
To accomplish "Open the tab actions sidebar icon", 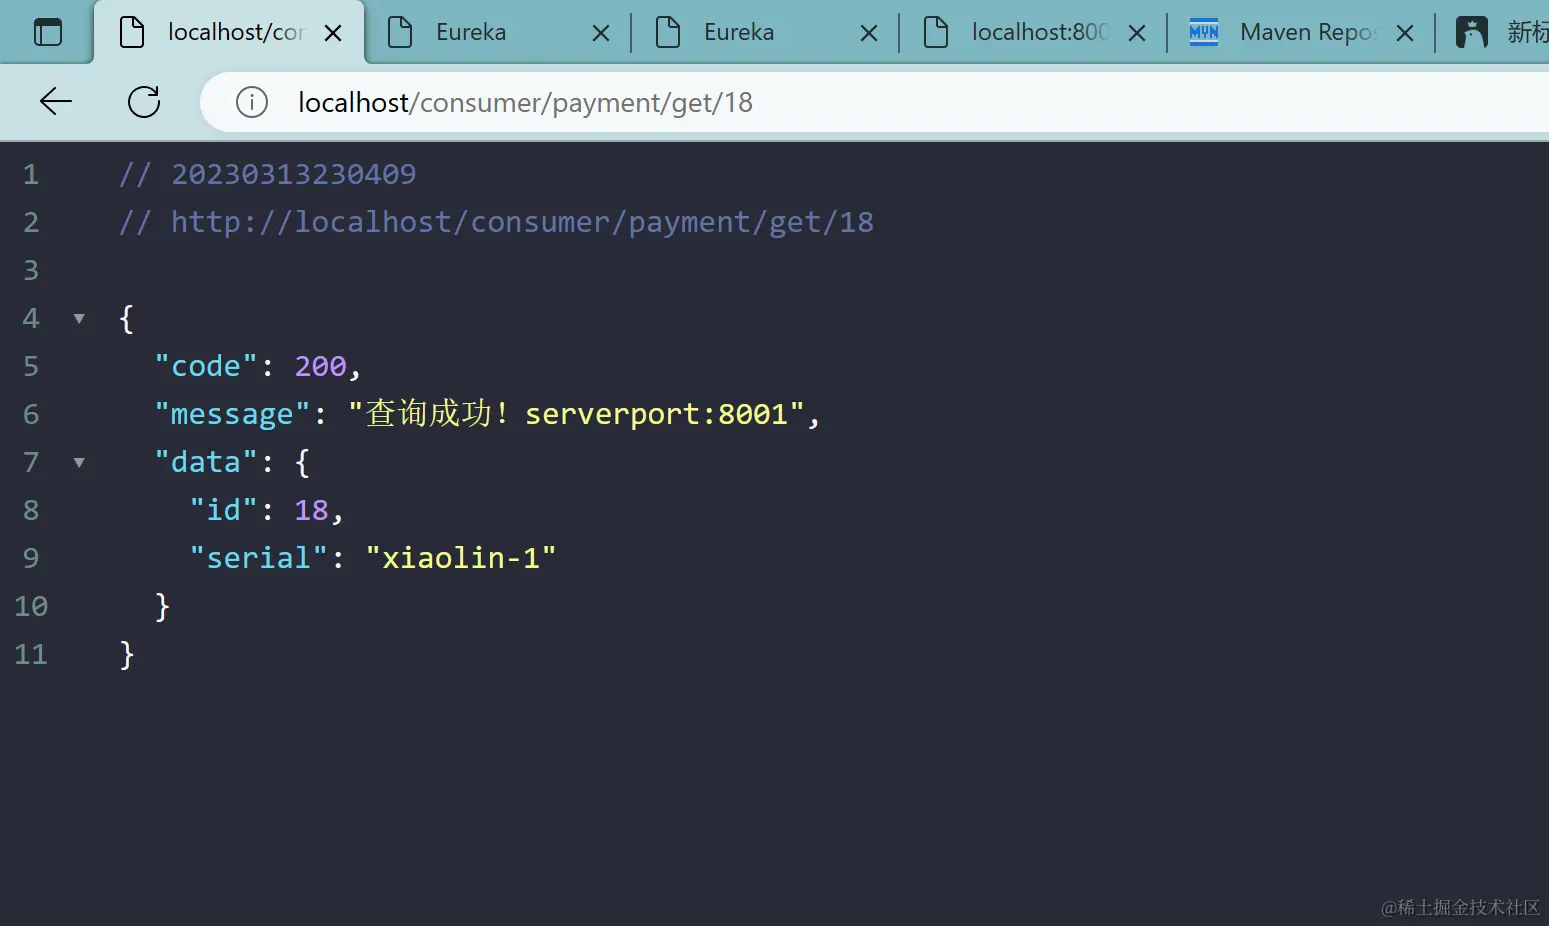I will tap(48, 33).
